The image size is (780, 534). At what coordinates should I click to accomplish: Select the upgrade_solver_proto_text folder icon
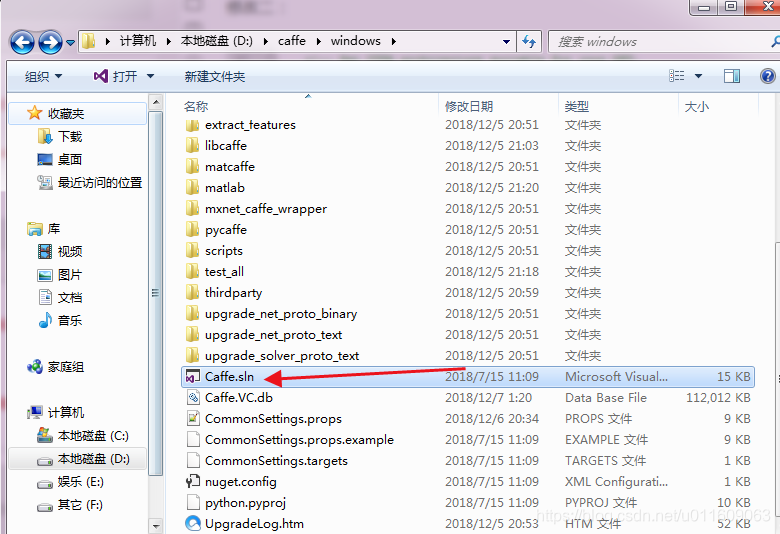pos(193,356)
